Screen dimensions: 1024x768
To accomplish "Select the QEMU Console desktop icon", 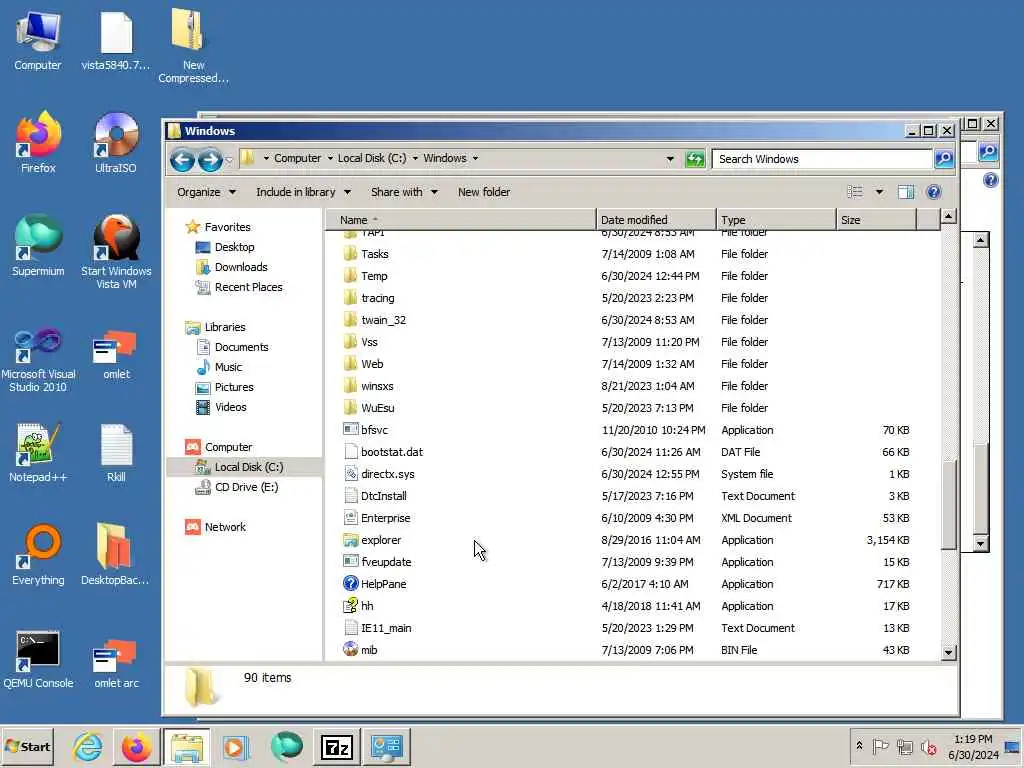I will pyautogui.click(x=38, y=660).
